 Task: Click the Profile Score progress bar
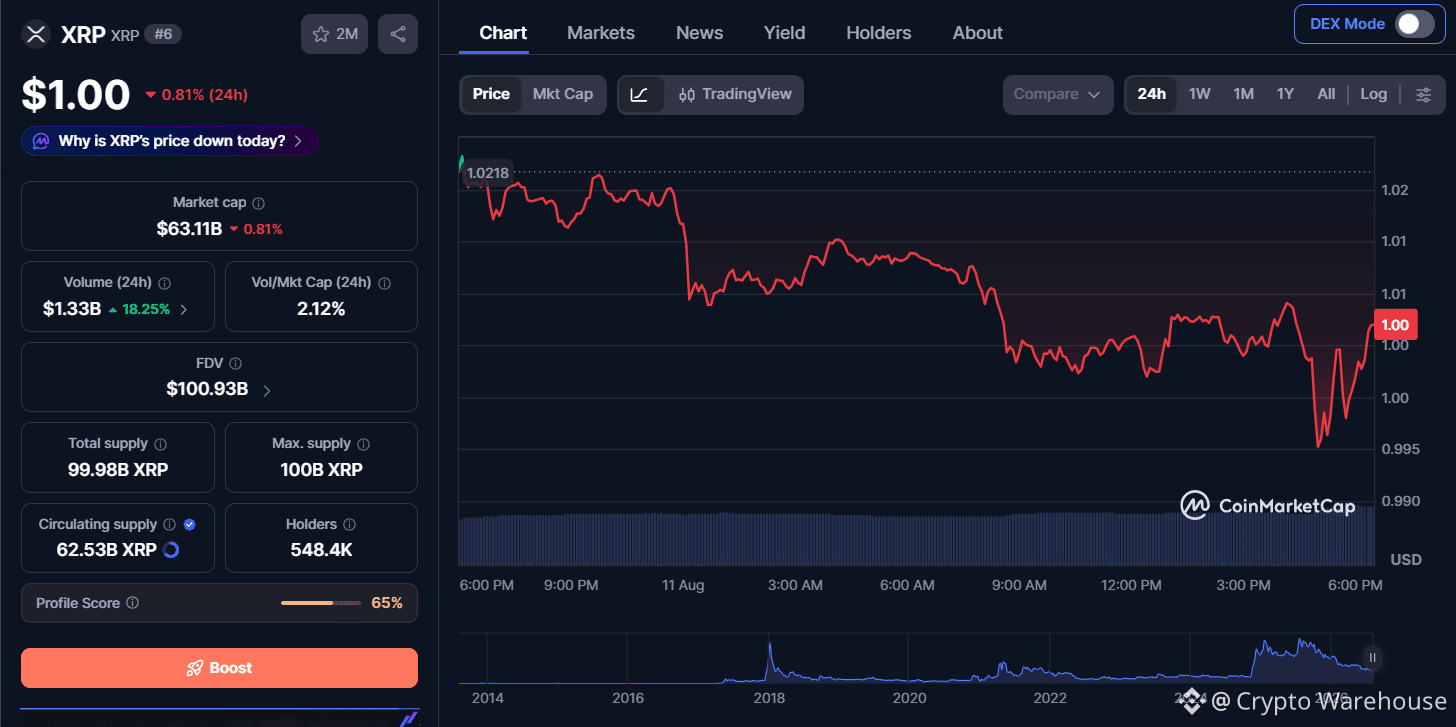[321, 603]
